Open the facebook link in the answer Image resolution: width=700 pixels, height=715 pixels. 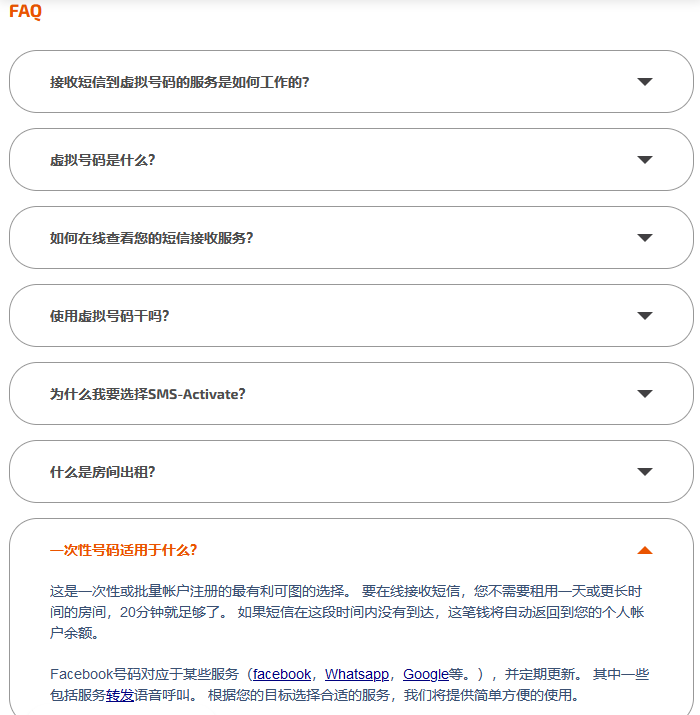coord(282,675)
